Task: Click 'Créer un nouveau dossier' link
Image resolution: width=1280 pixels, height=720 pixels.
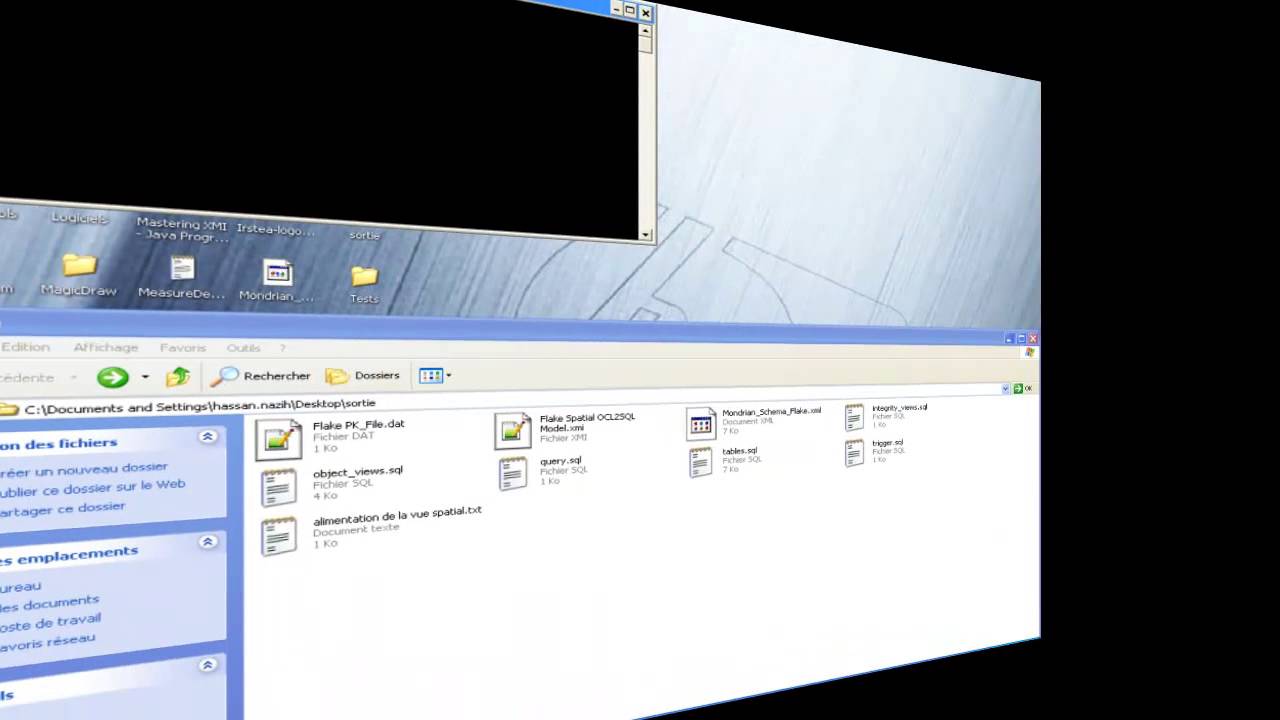Action: (84, 469)
